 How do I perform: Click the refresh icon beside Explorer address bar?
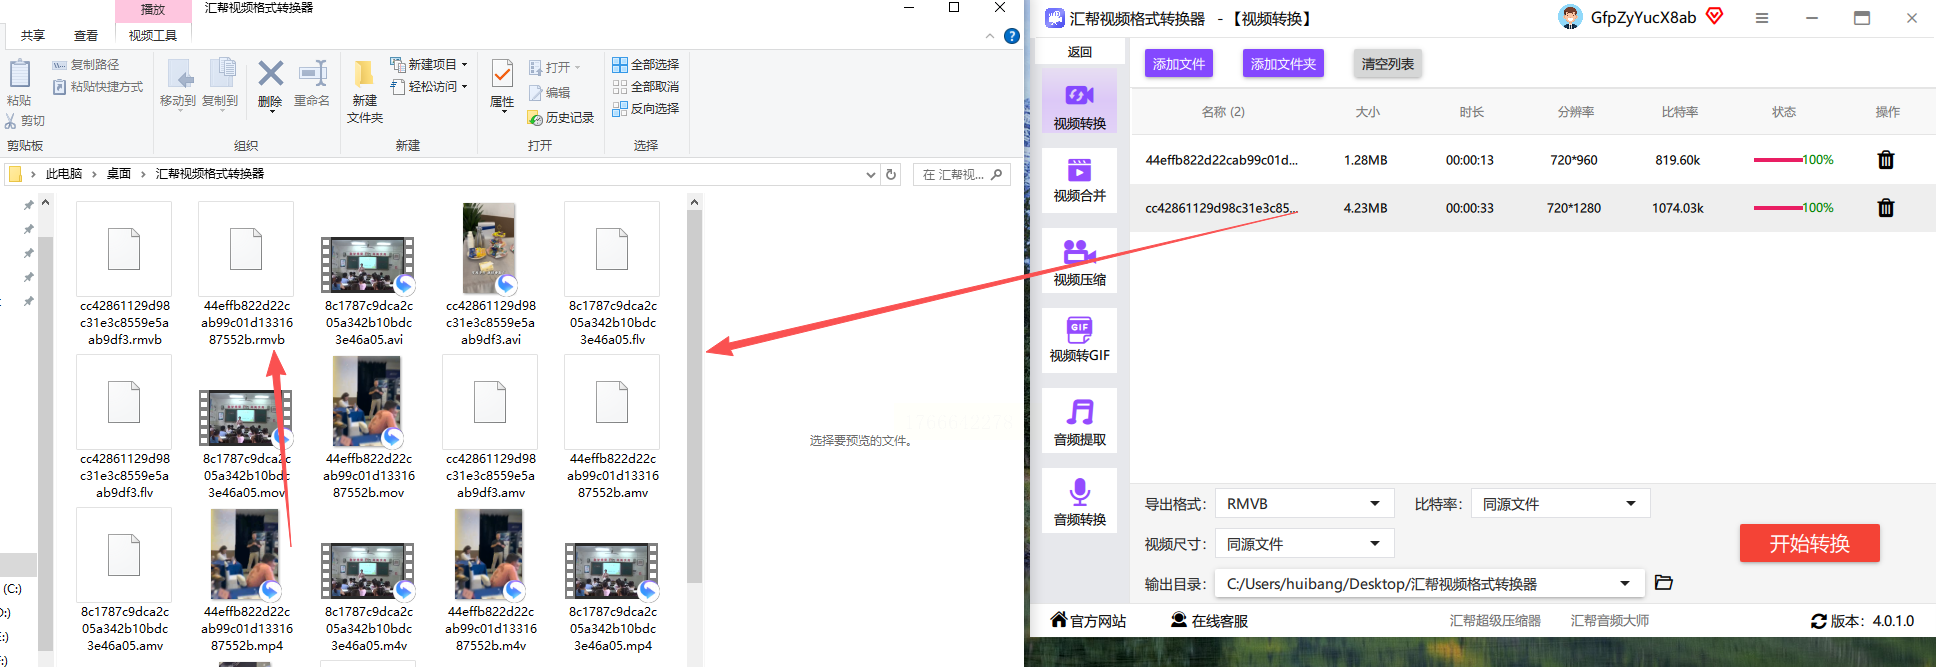(891, 174)
